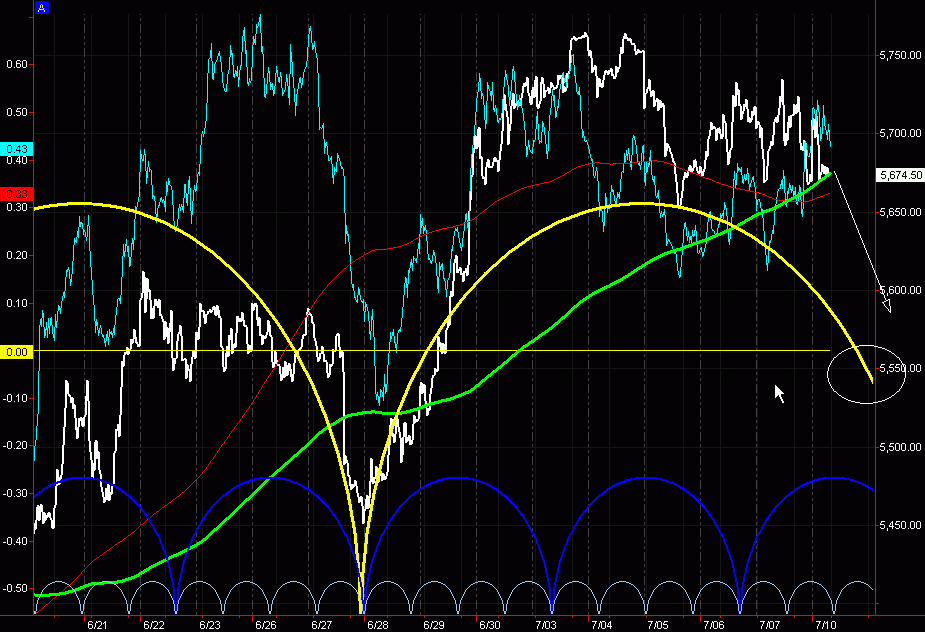
Task: Click the 0.10 left axis label
Action: click(17, 303)
